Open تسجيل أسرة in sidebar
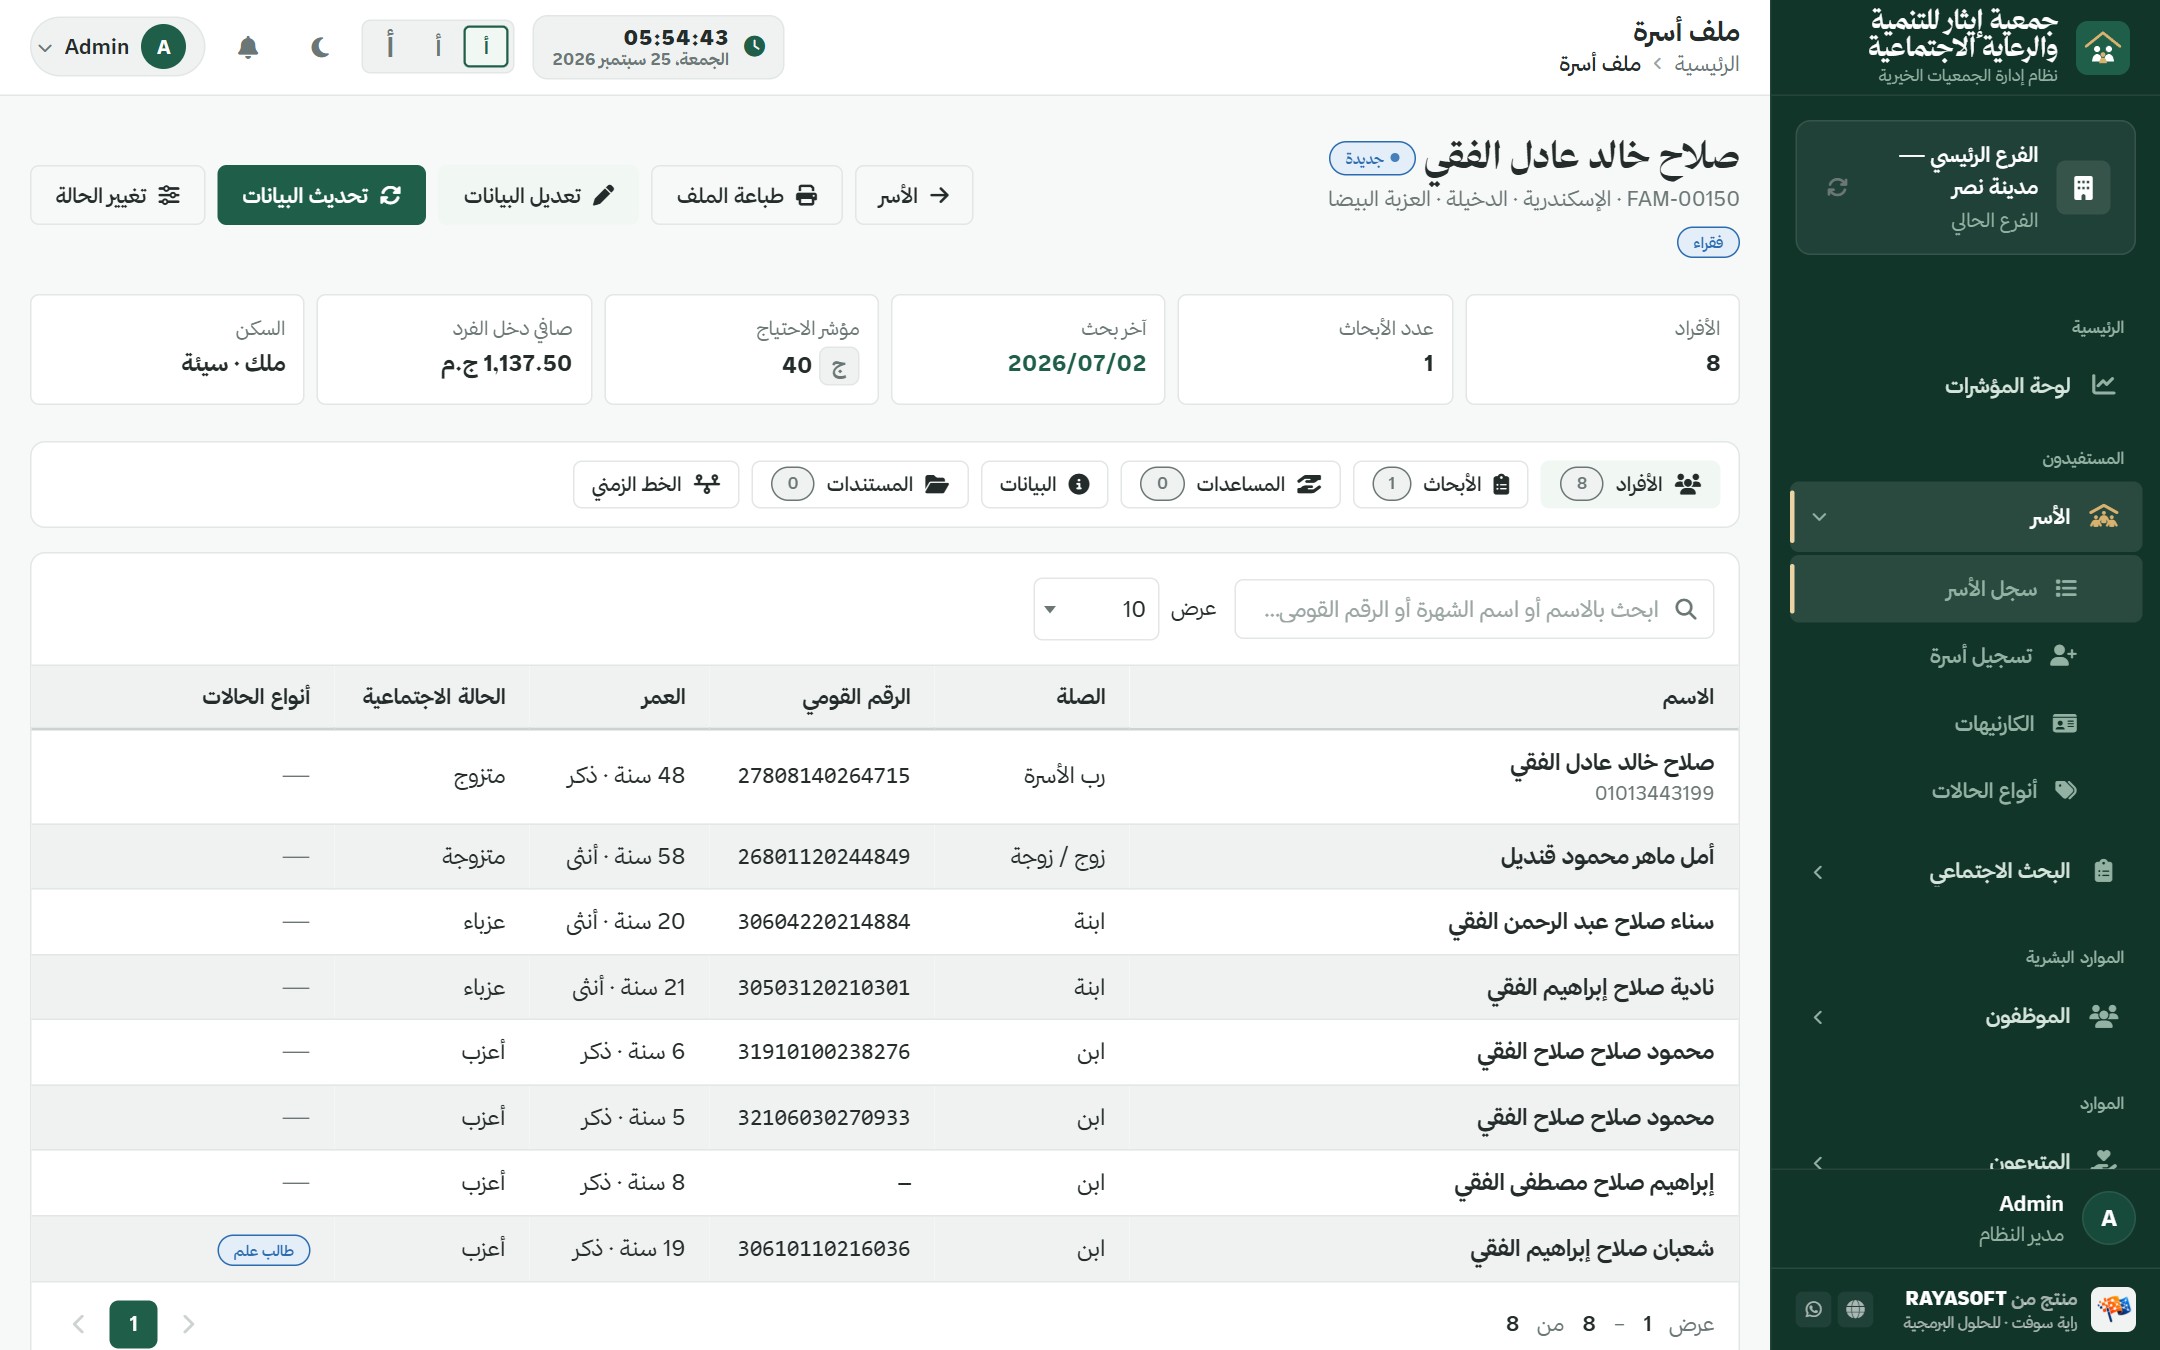Image resolution: width=2160 pixels, height=1350 pixels. coord(1966,656)
